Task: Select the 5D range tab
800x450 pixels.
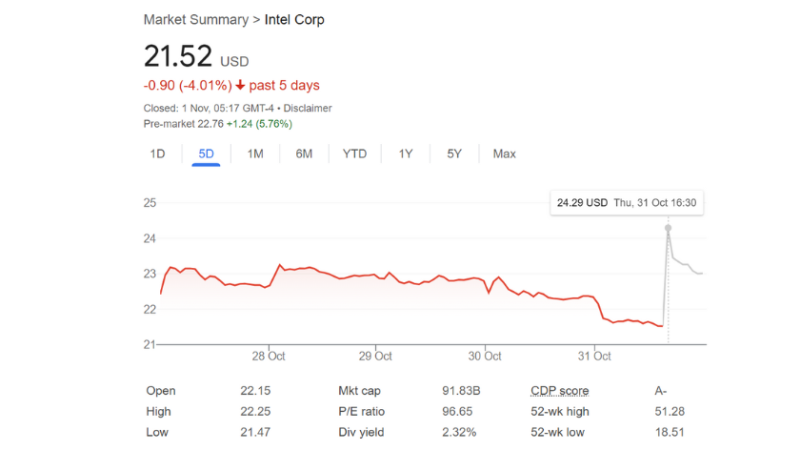Action: tap(206, 154)
